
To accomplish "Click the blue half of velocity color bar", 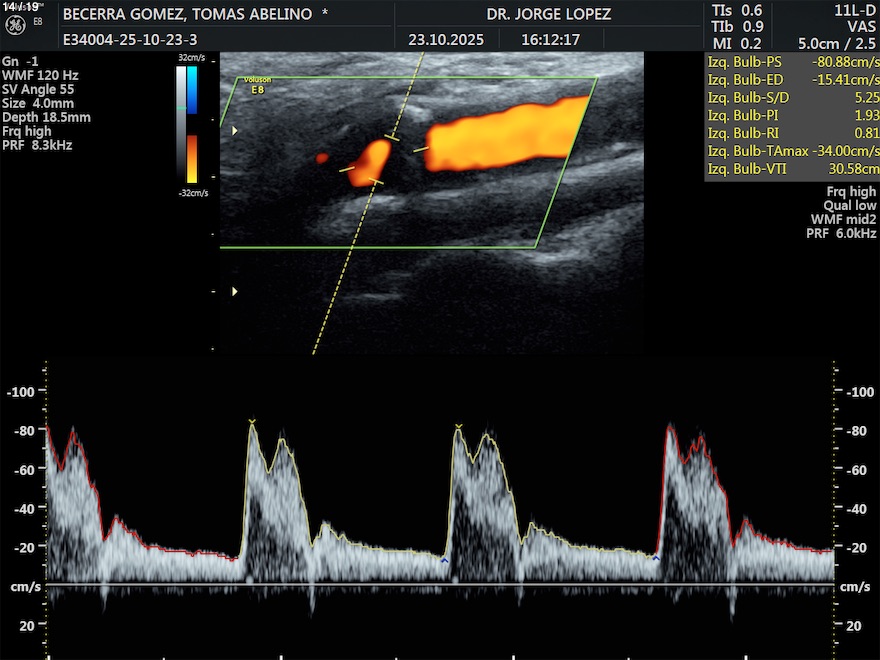I will click(192, 89).
